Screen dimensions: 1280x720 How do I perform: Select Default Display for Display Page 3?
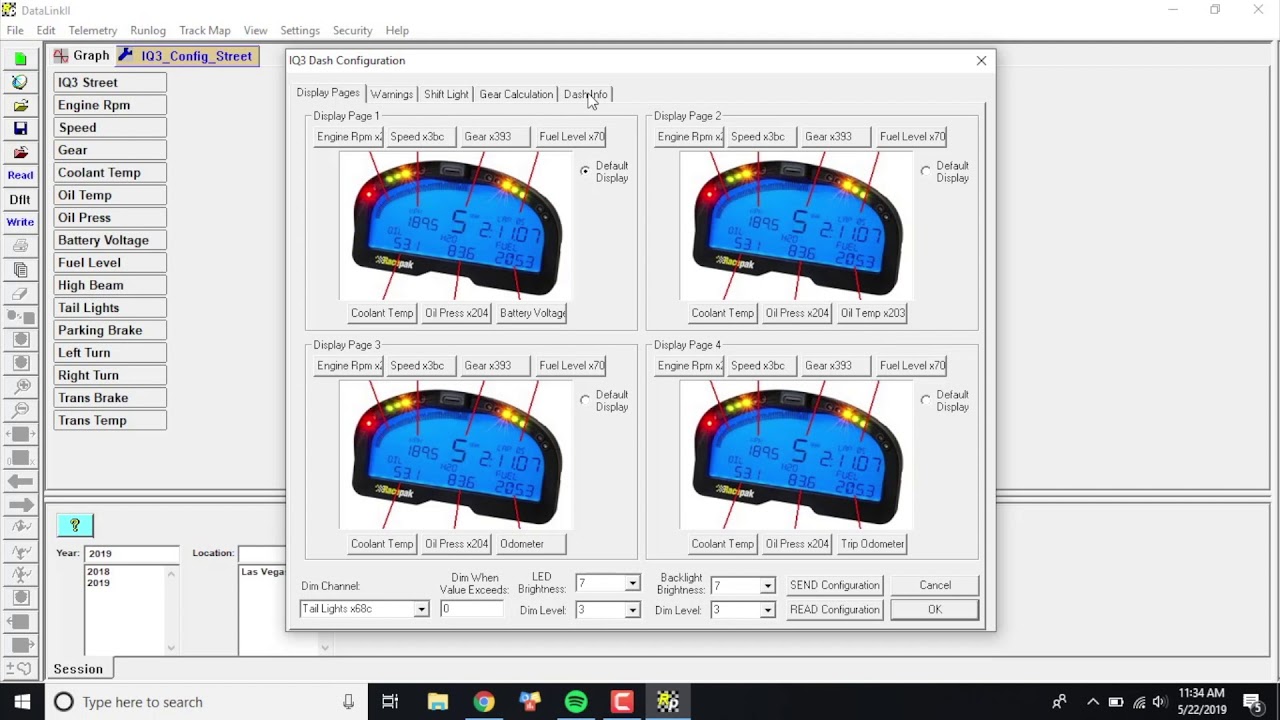(x=585, y=400)
